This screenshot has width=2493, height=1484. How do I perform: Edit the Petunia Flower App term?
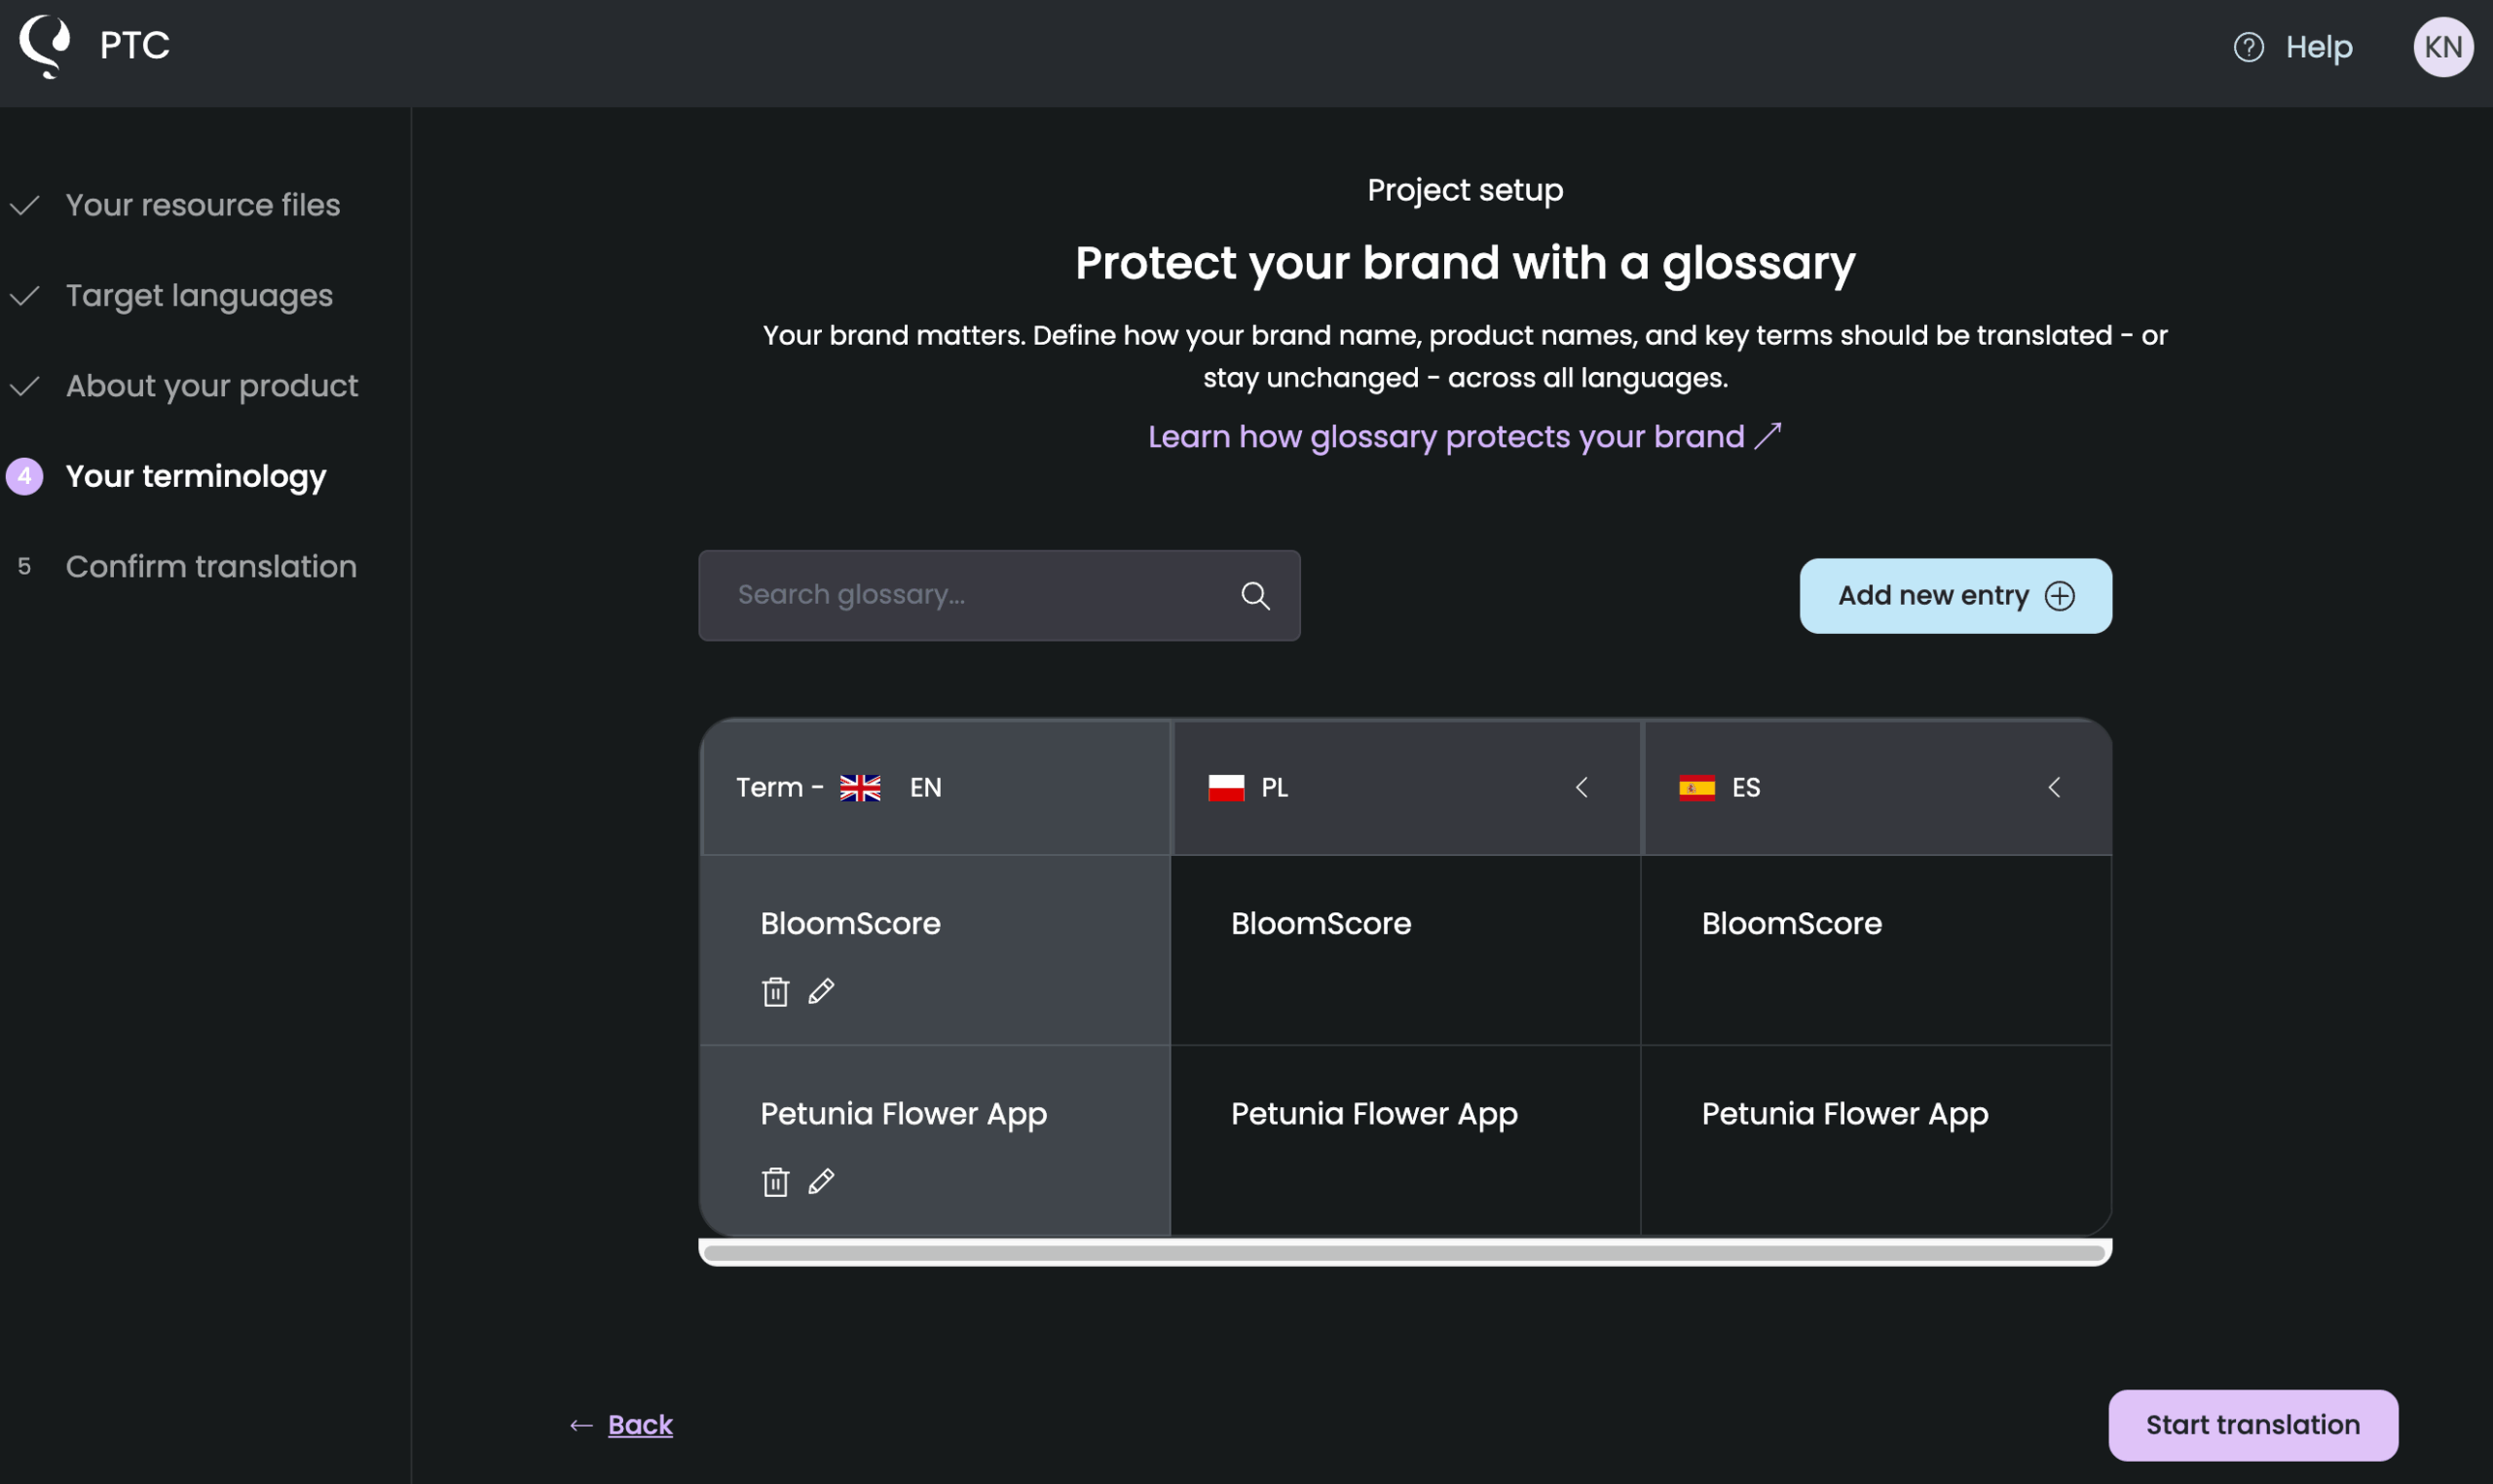point(821,1182)
